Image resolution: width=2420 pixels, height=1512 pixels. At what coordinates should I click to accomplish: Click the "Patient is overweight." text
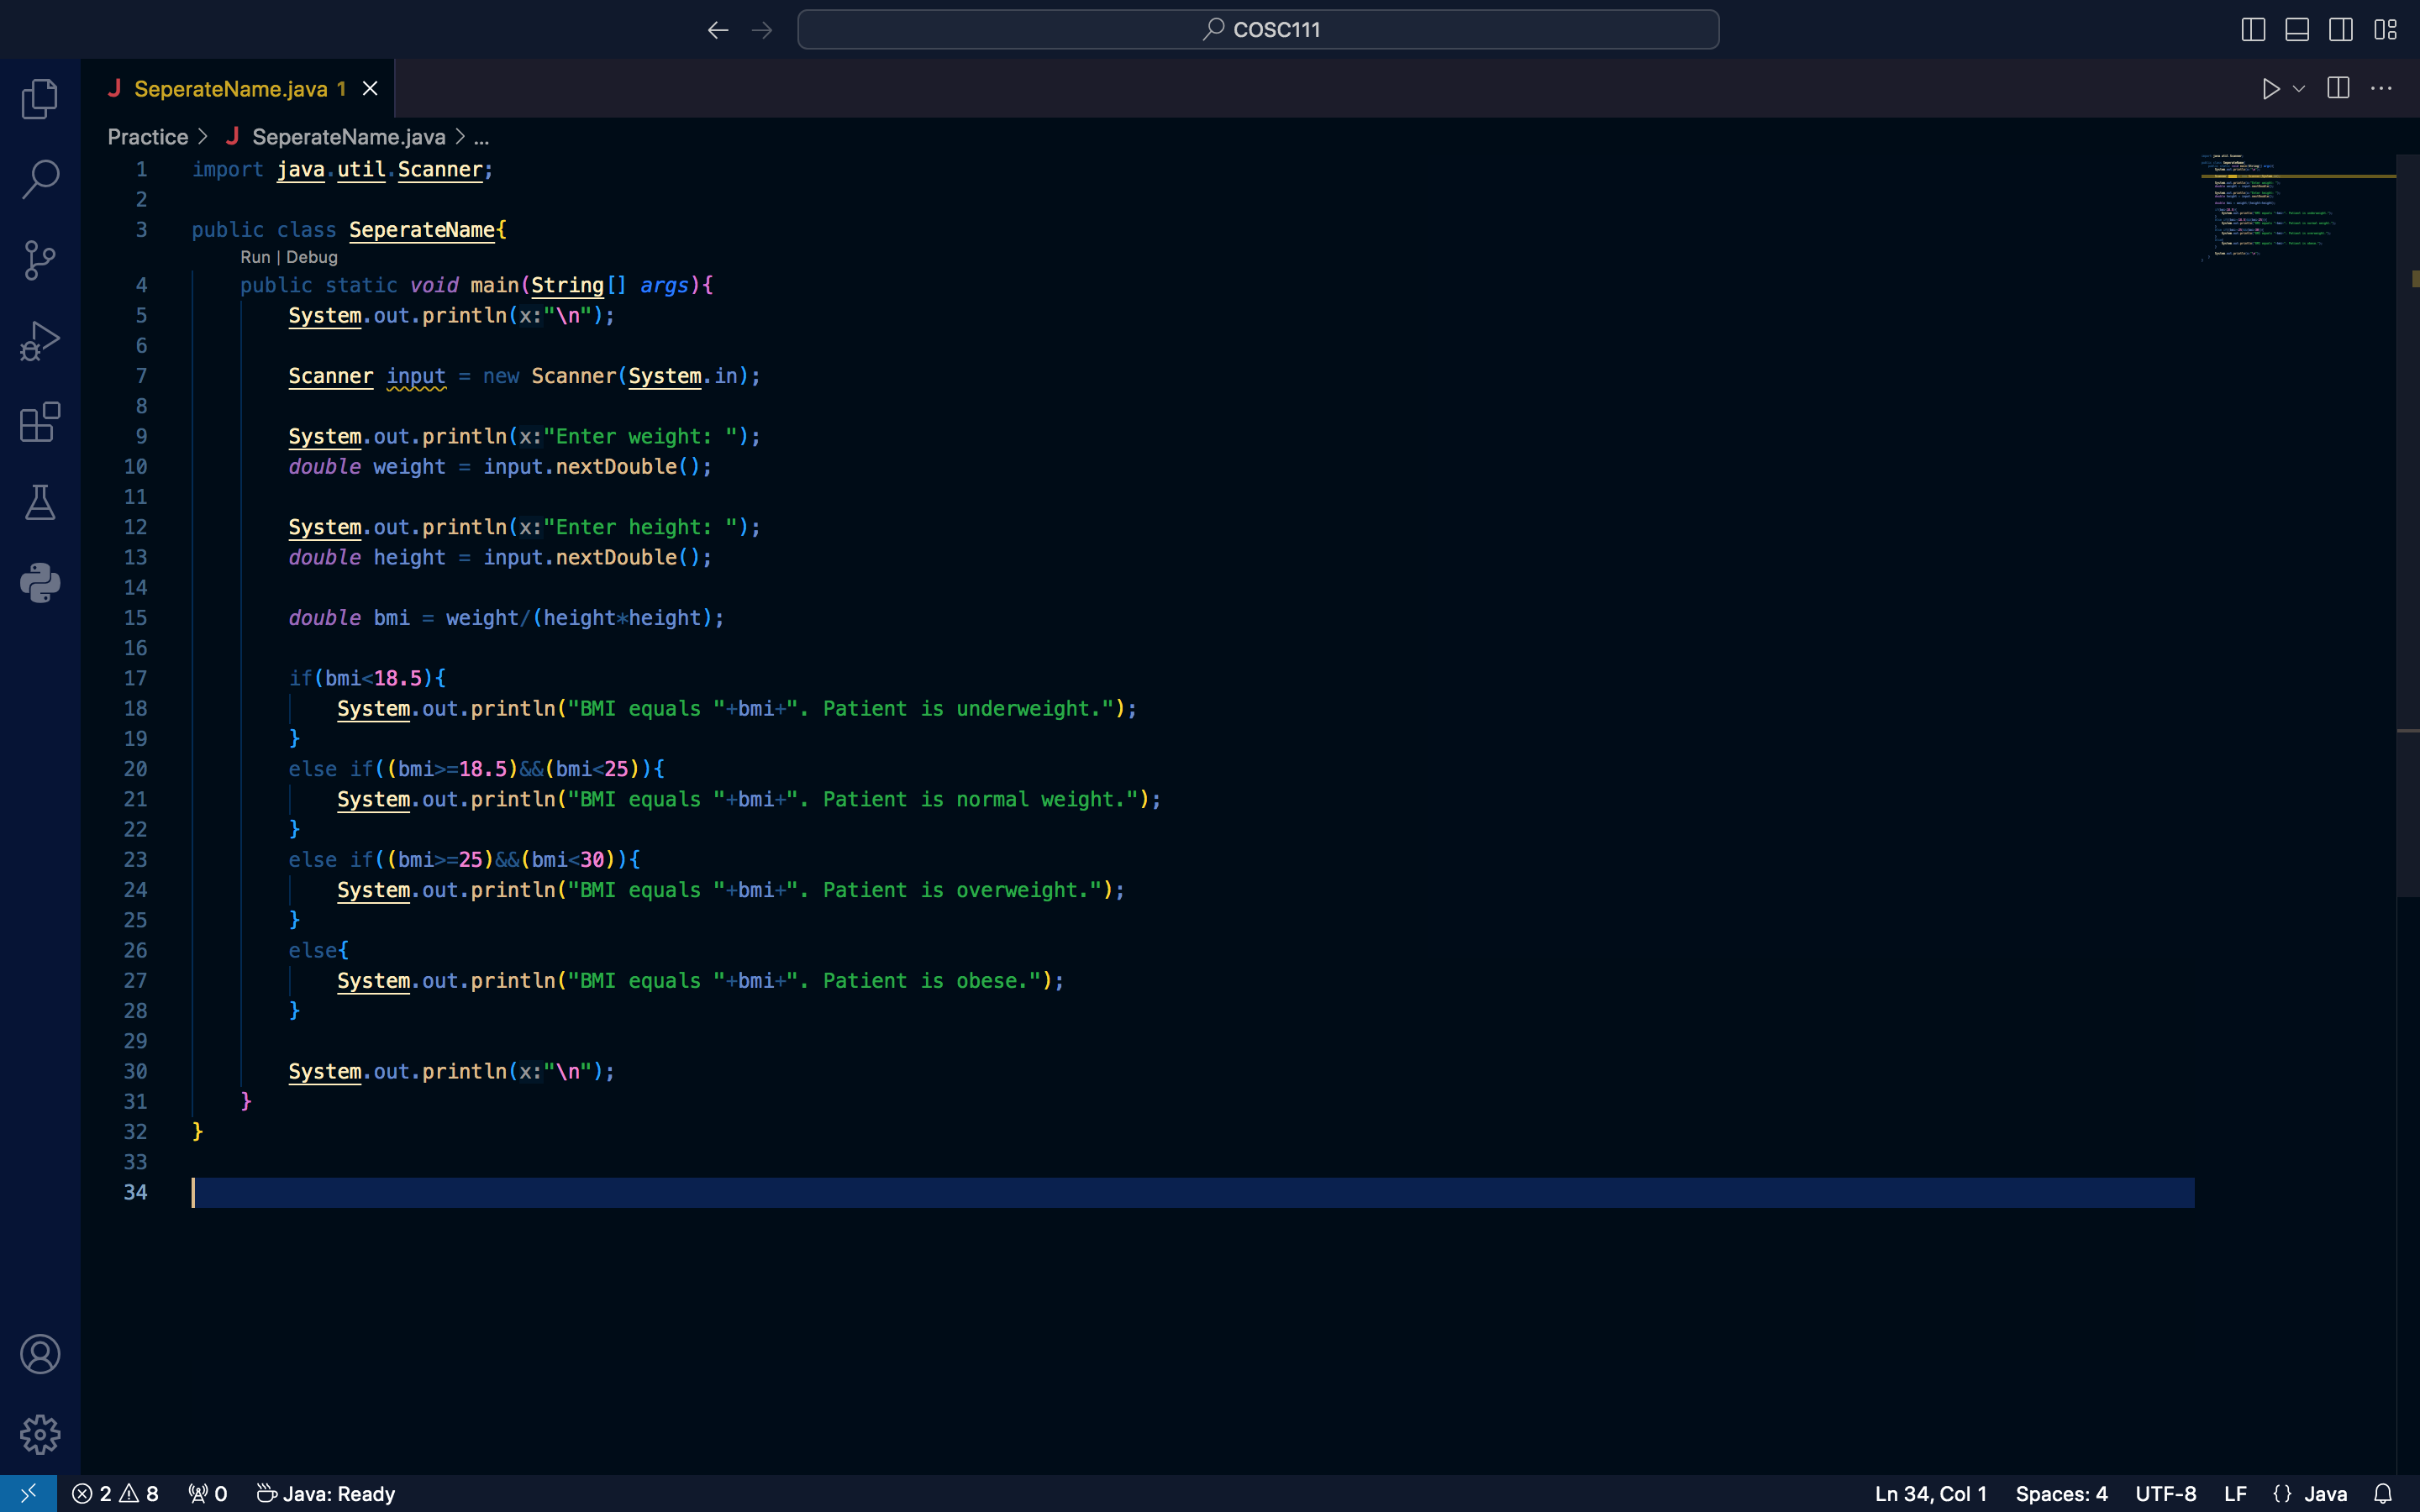click(x=962, y=890)
